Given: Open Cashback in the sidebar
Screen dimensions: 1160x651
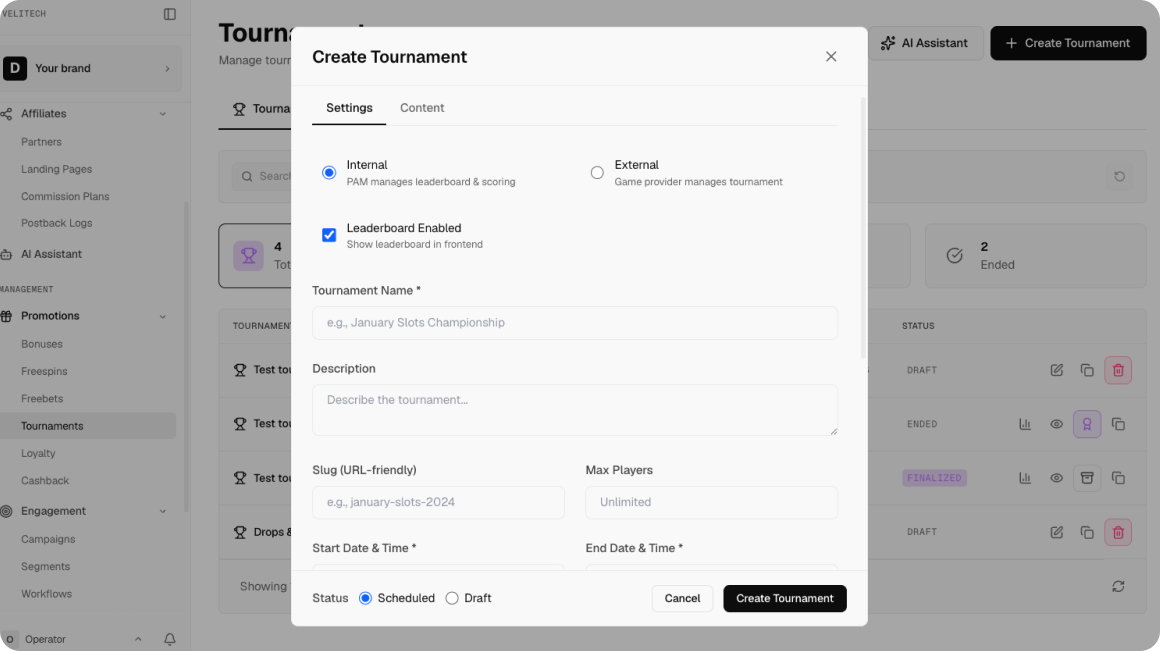Looking at the screenshot, I should pos(44,481).
